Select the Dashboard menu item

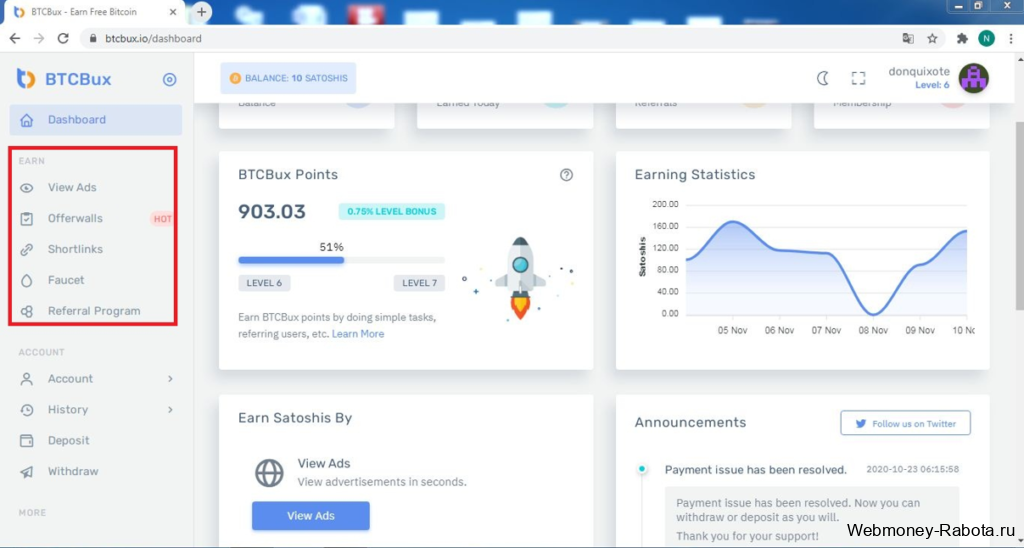tap(96, 120)
